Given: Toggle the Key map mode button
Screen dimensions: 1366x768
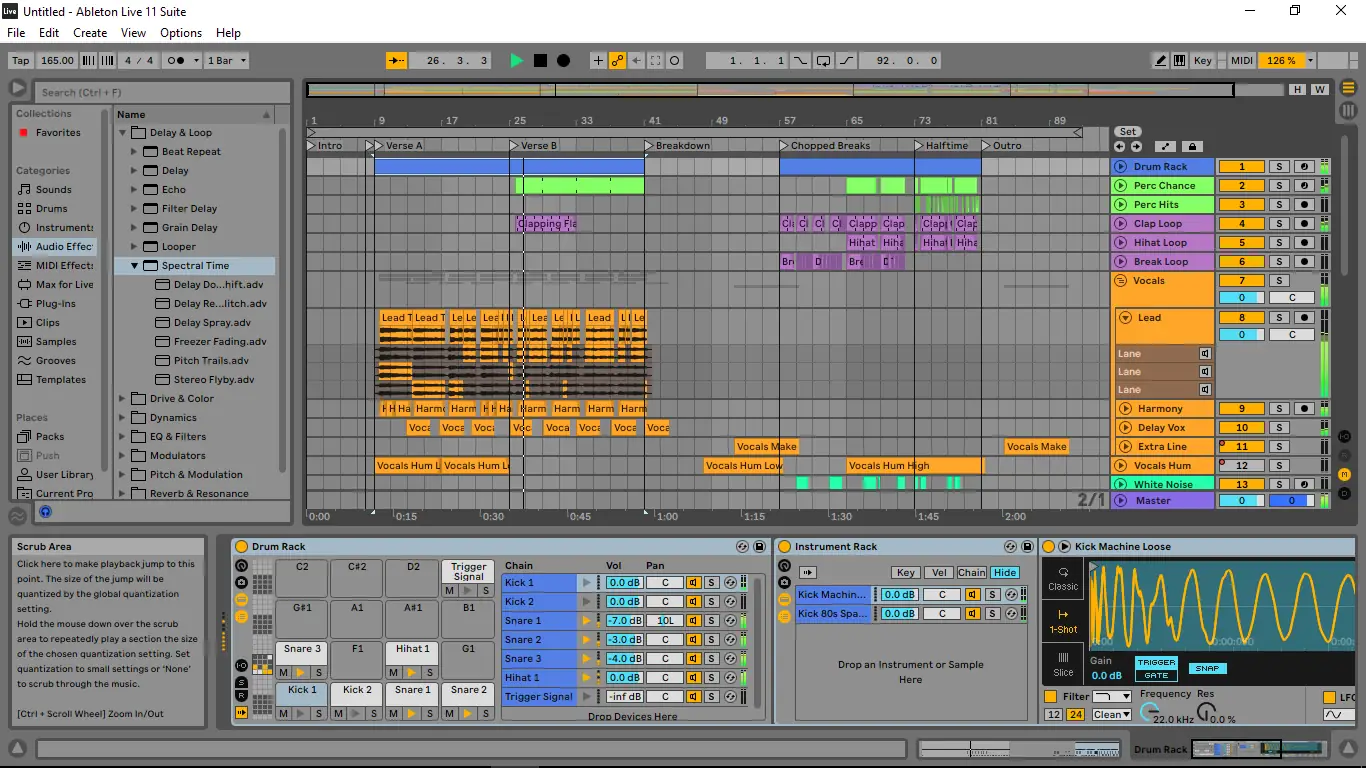Looking at the screenshot, I should pos(1203,61).
